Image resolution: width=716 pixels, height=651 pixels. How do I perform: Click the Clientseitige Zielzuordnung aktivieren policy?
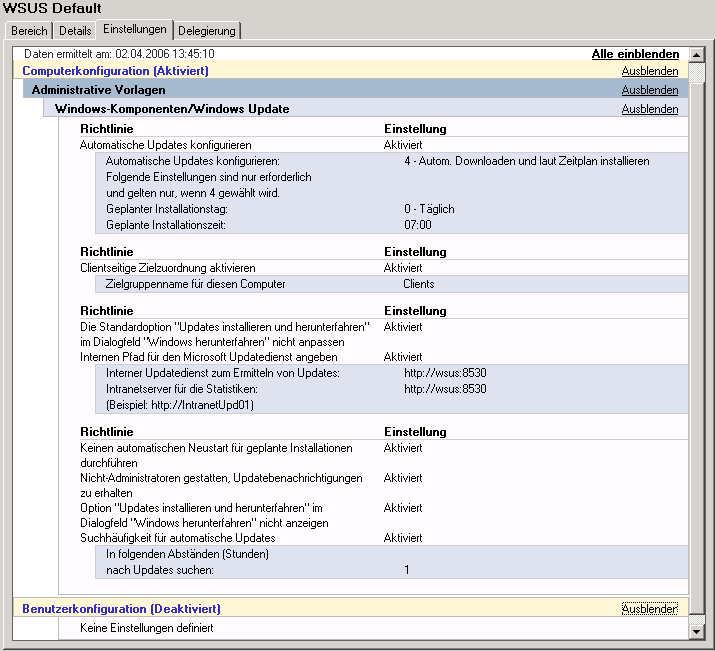coord(168,268)
